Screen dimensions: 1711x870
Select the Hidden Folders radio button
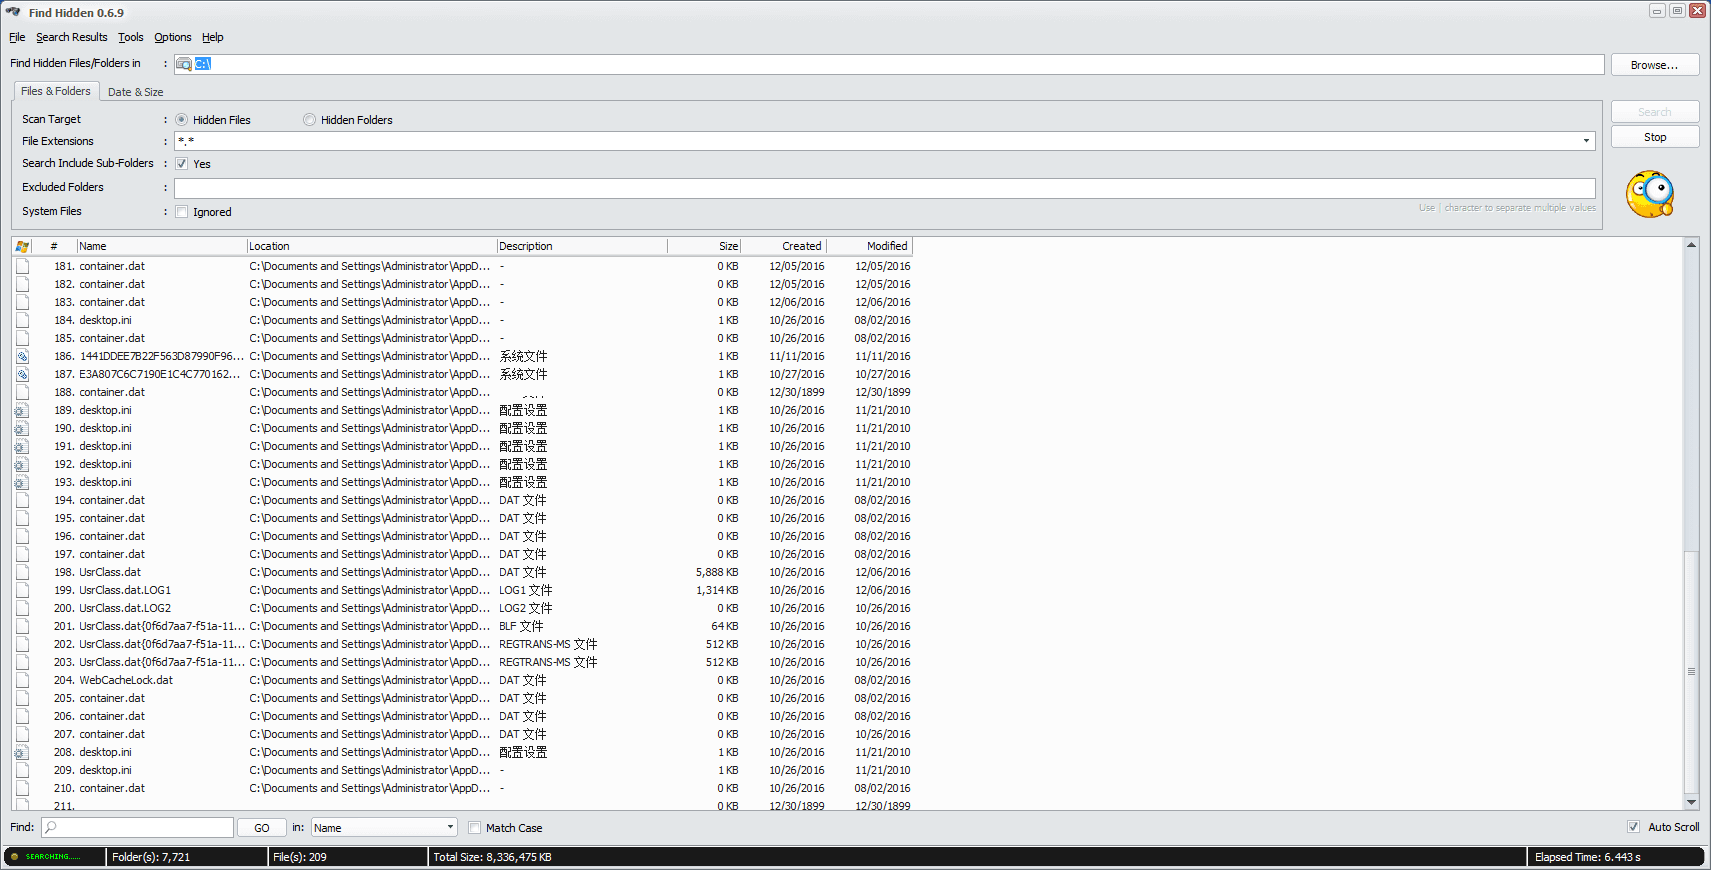310,120
